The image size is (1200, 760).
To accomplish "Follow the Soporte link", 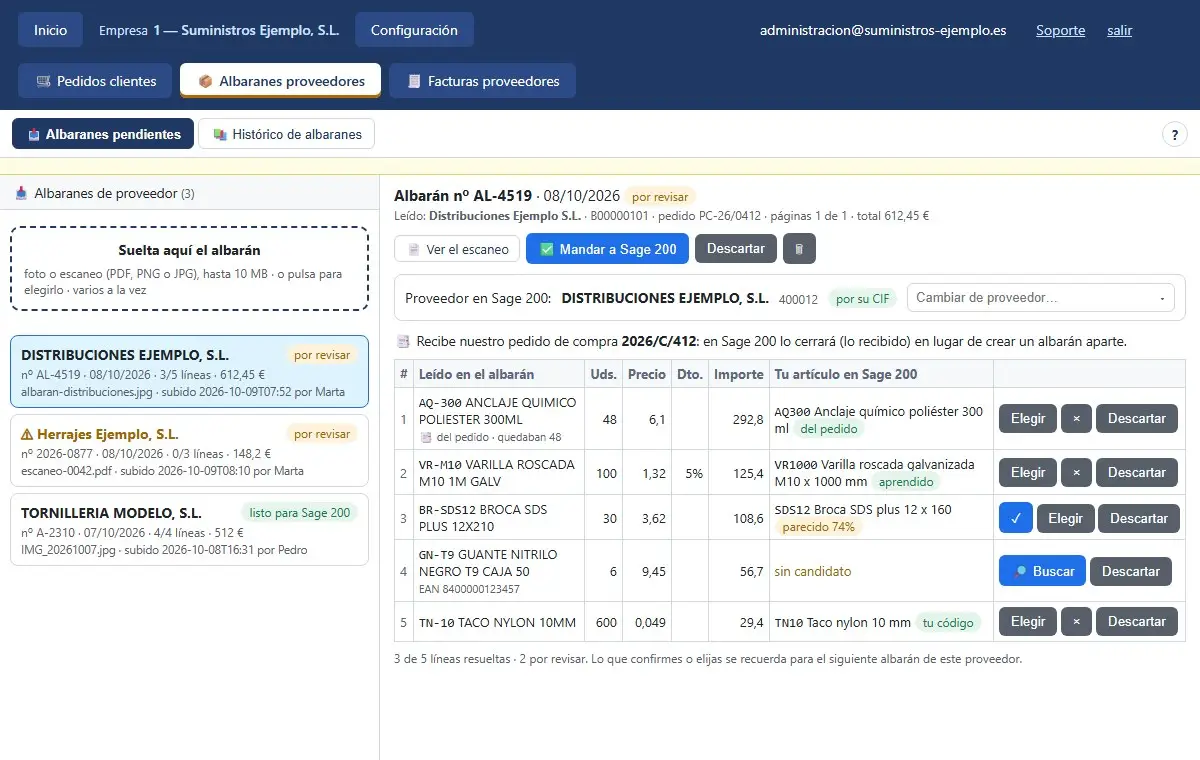I will (1060, 30).
